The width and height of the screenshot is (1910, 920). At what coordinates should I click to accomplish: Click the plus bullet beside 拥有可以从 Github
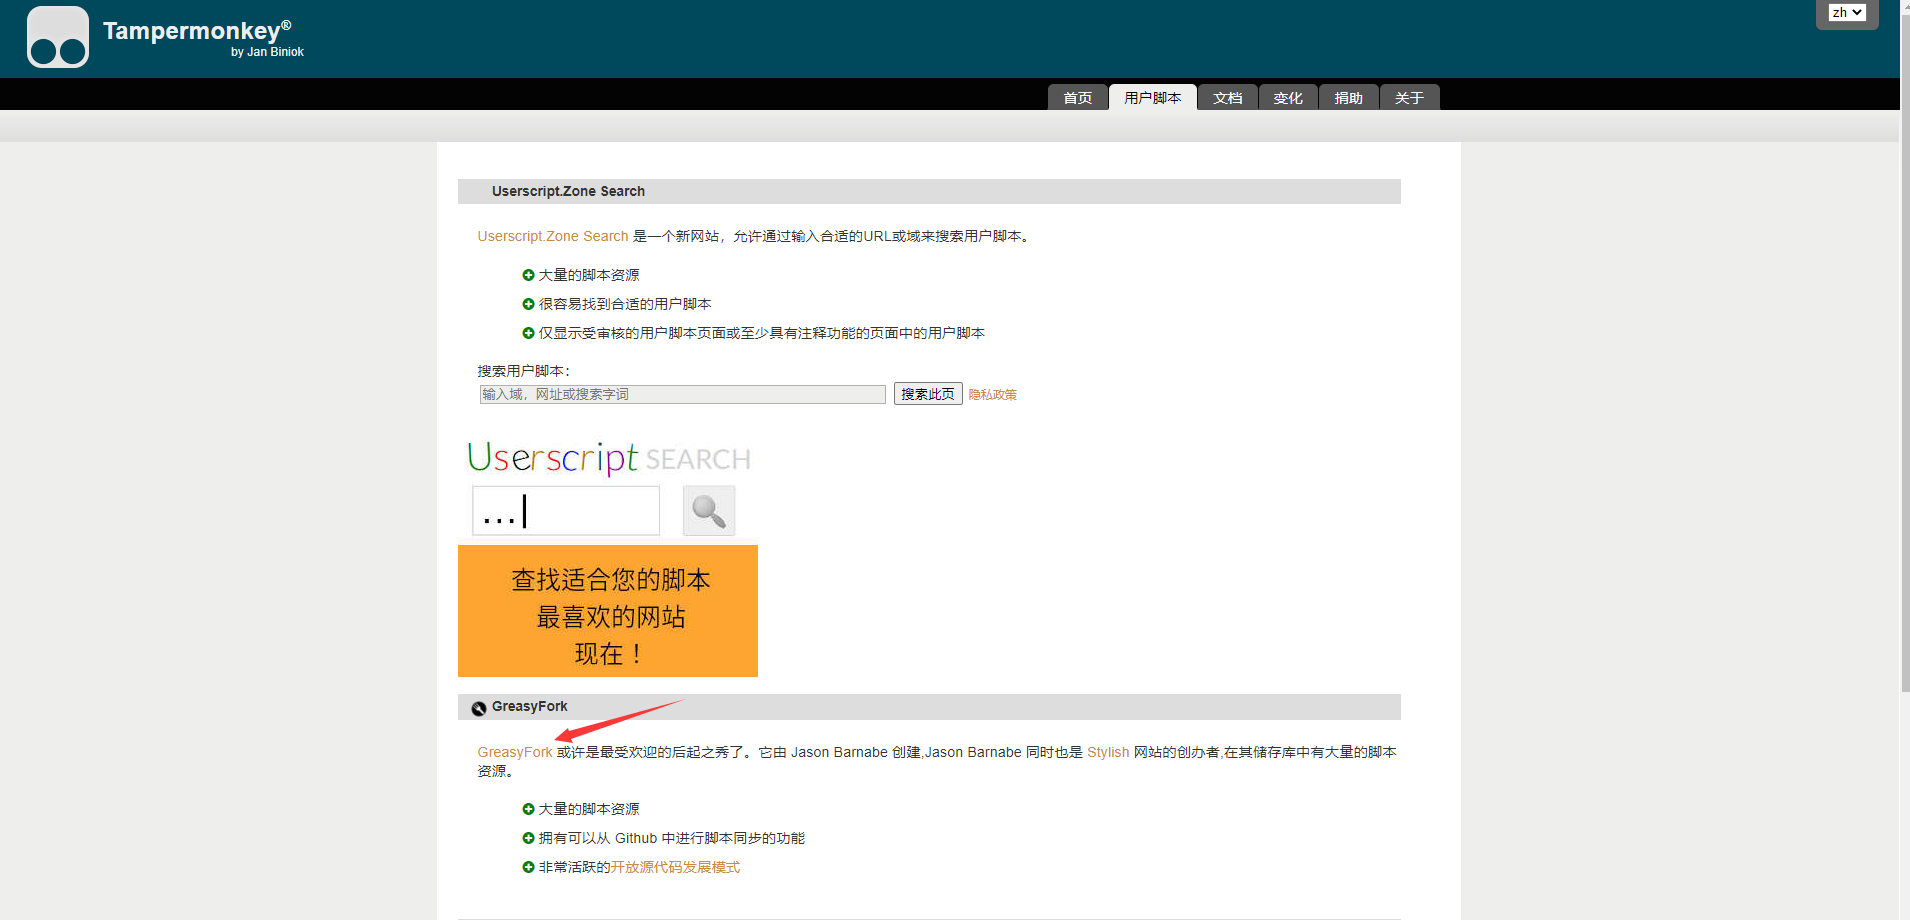click(x=528, y=838)
